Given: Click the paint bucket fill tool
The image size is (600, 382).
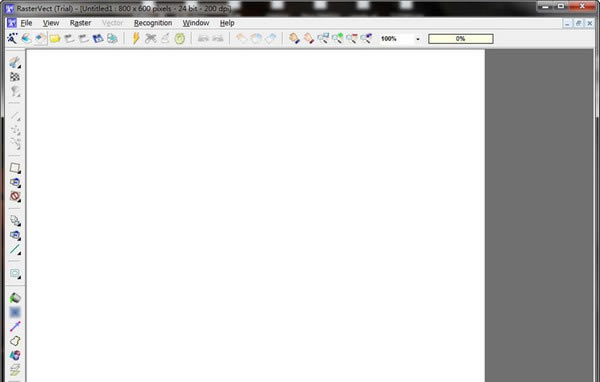Looking at the screenshot, I should pos(15,297).
